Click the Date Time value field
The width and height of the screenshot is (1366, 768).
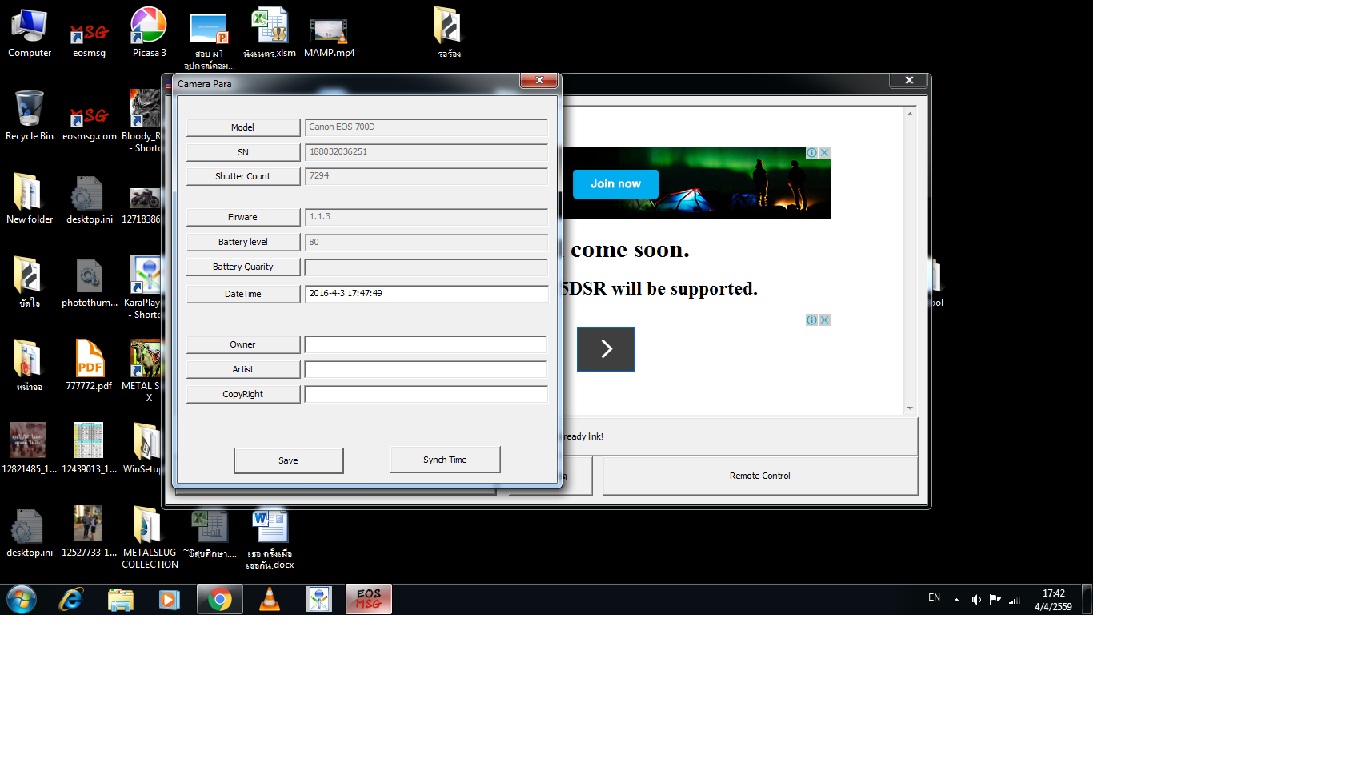(426, 294)
